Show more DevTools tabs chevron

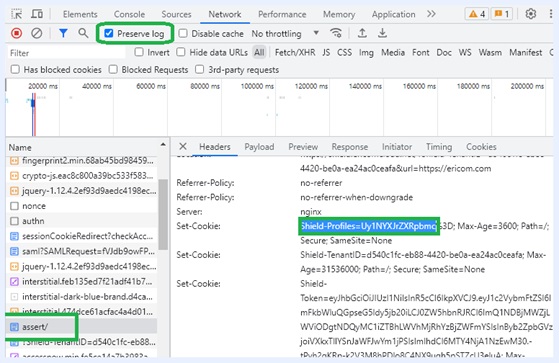[431, 14]
